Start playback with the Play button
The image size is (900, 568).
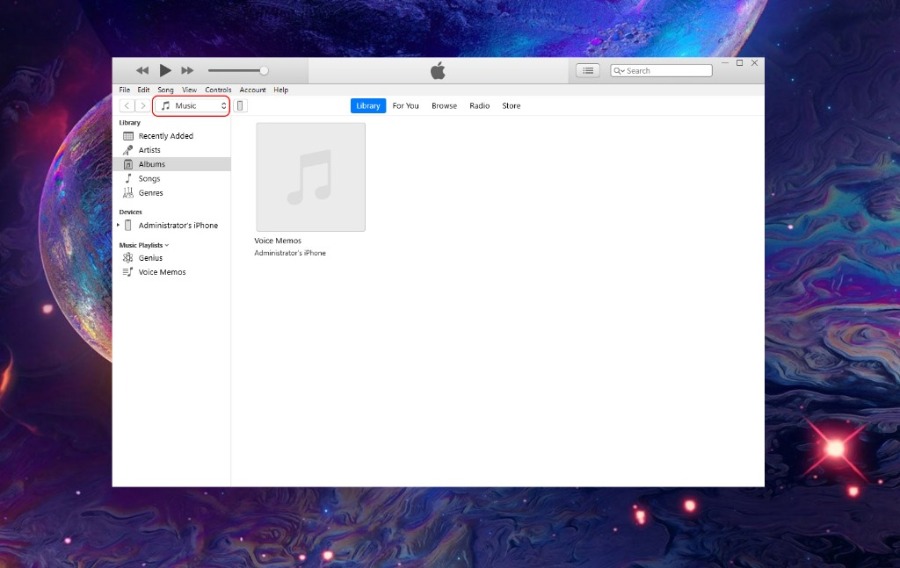[165, 70]
